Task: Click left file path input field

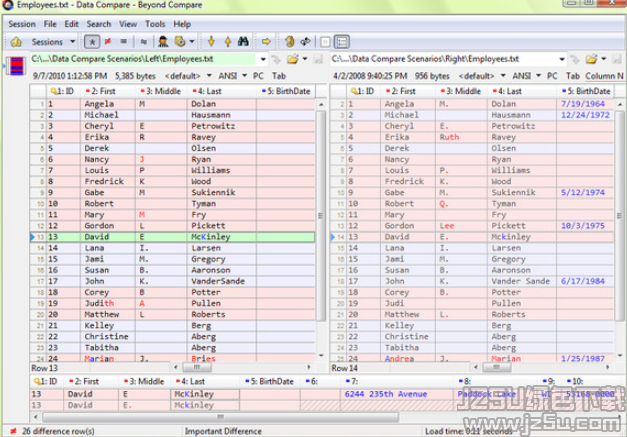Action: coord(143,59)
